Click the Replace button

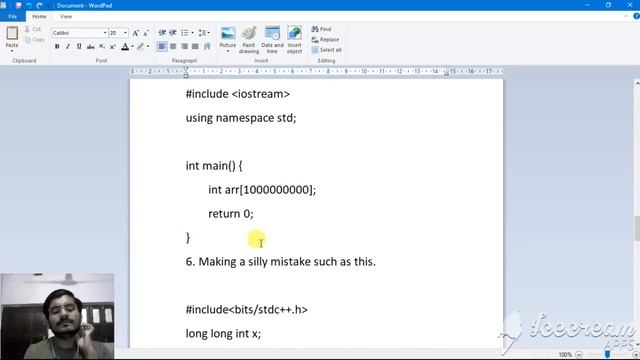point(325,40)
